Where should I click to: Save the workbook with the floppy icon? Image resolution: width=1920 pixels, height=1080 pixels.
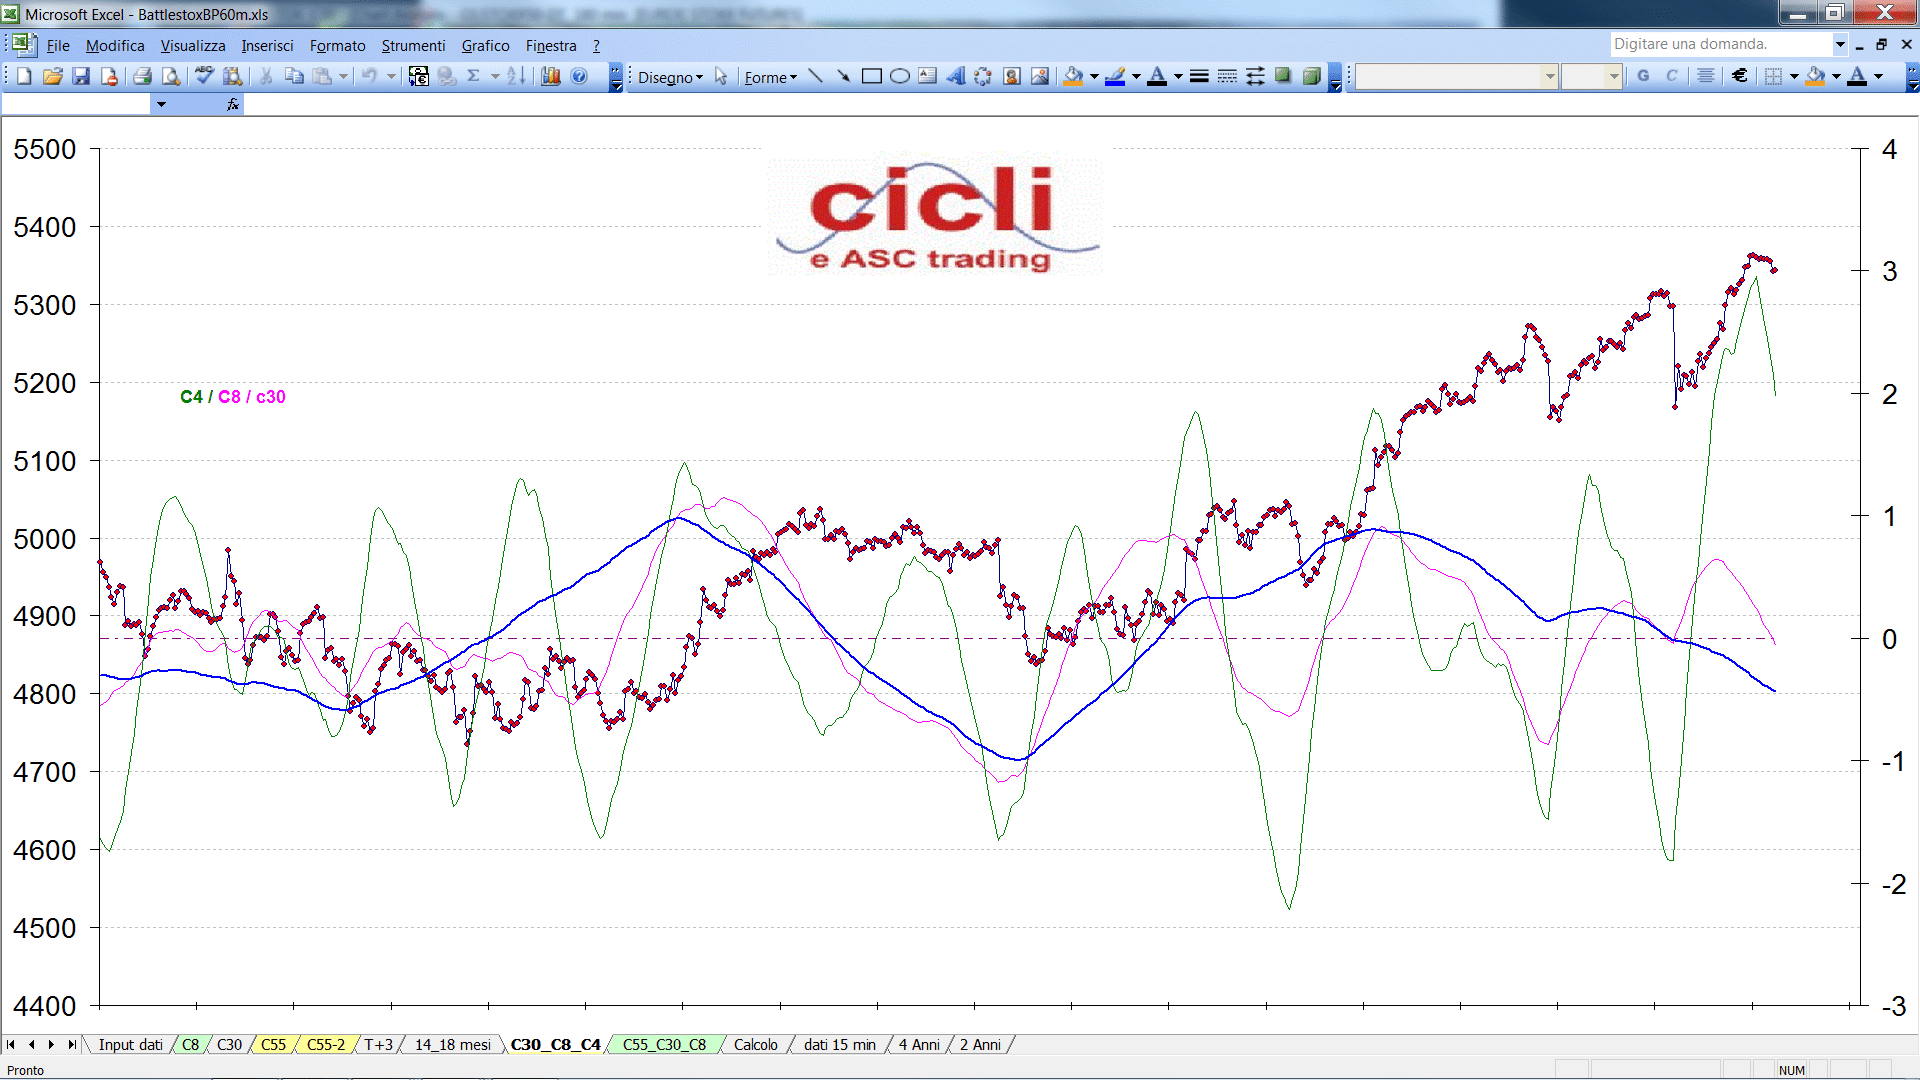[81, 76]
